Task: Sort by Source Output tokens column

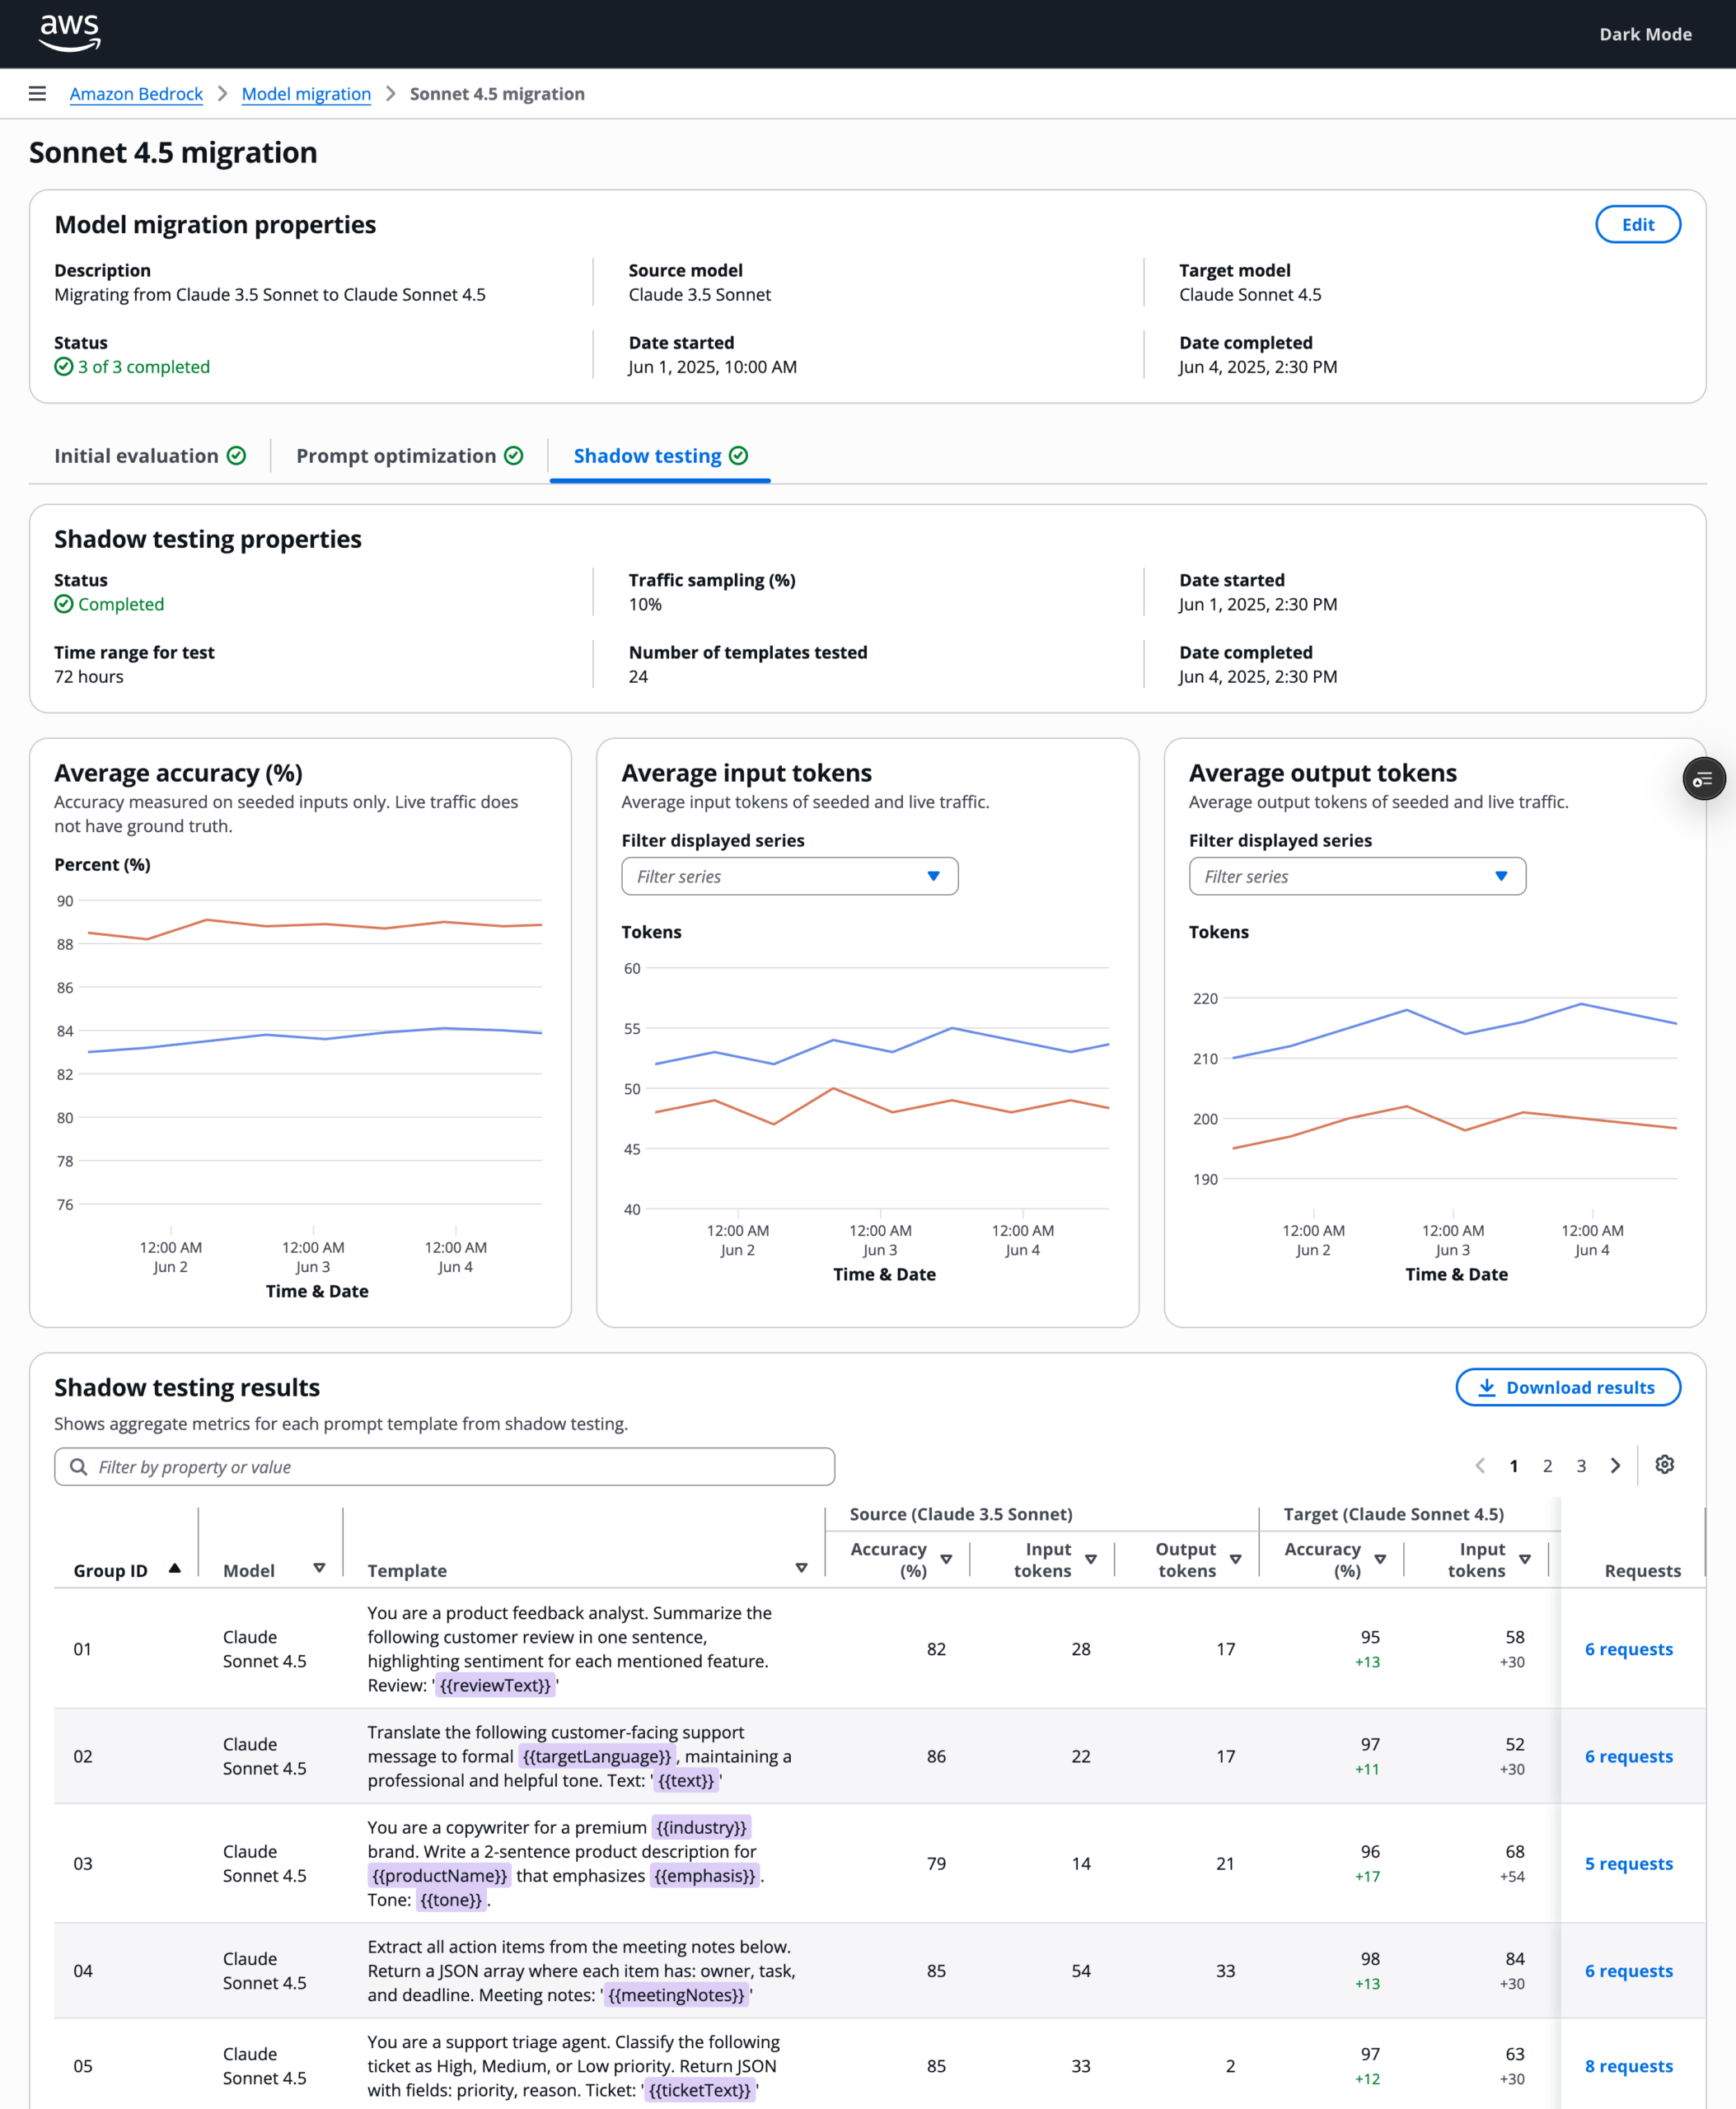Action: point(1235,1559)
